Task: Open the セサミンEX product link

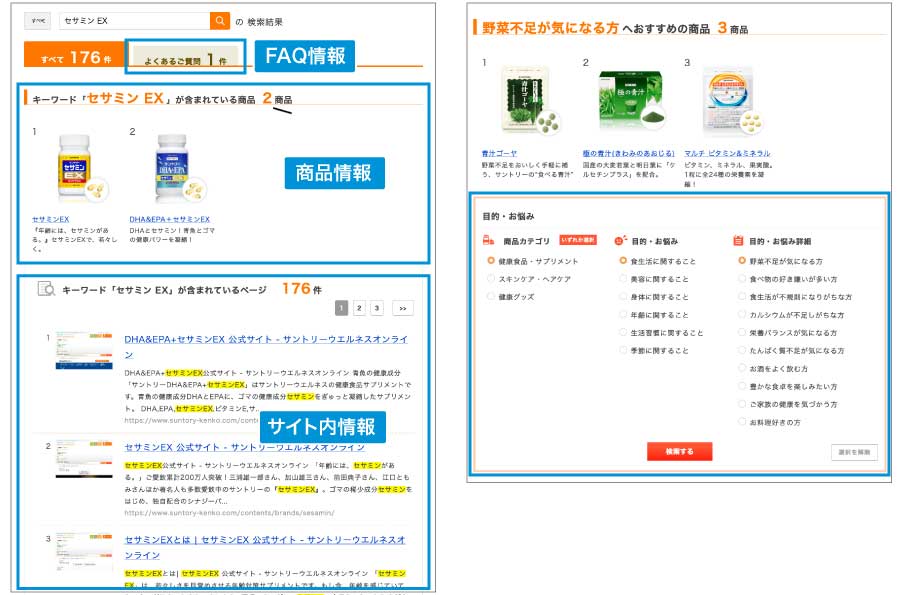Action: click(51, 219)
